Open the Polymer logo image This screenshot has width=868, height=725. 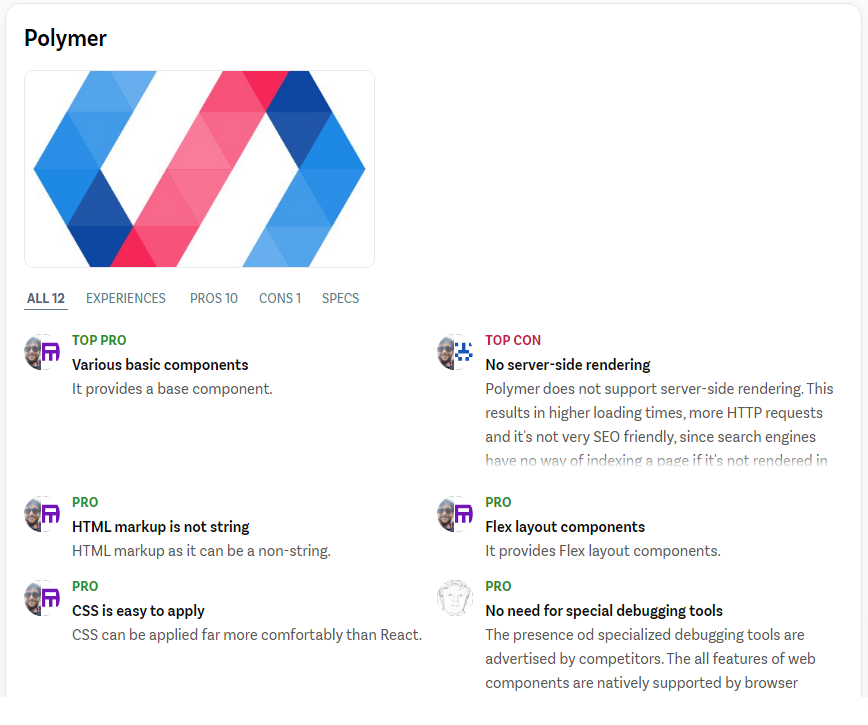pos(199,169)
